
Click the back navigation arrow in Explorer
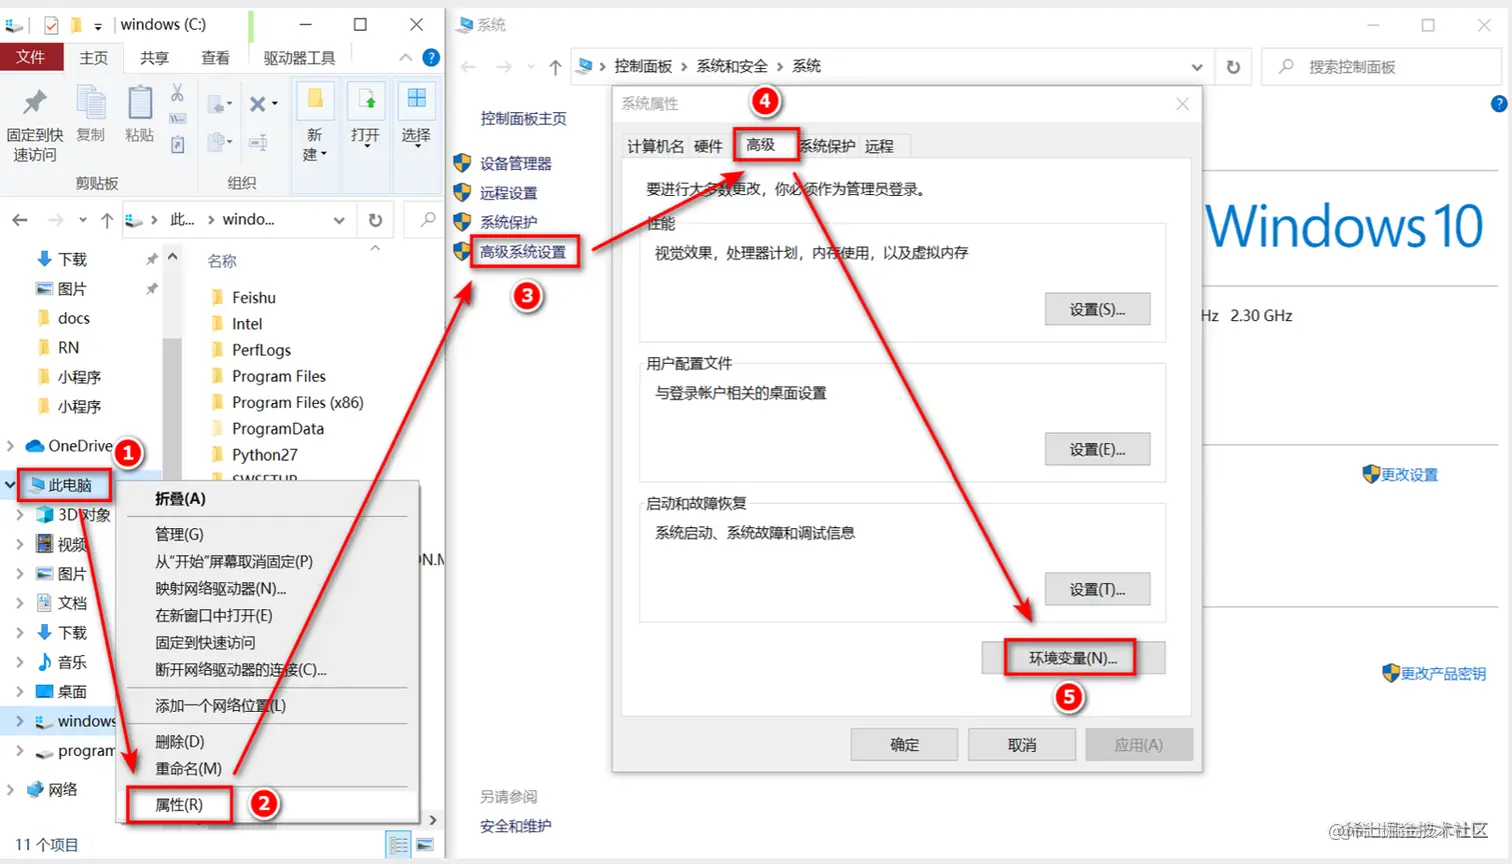[x=22, y=219]
